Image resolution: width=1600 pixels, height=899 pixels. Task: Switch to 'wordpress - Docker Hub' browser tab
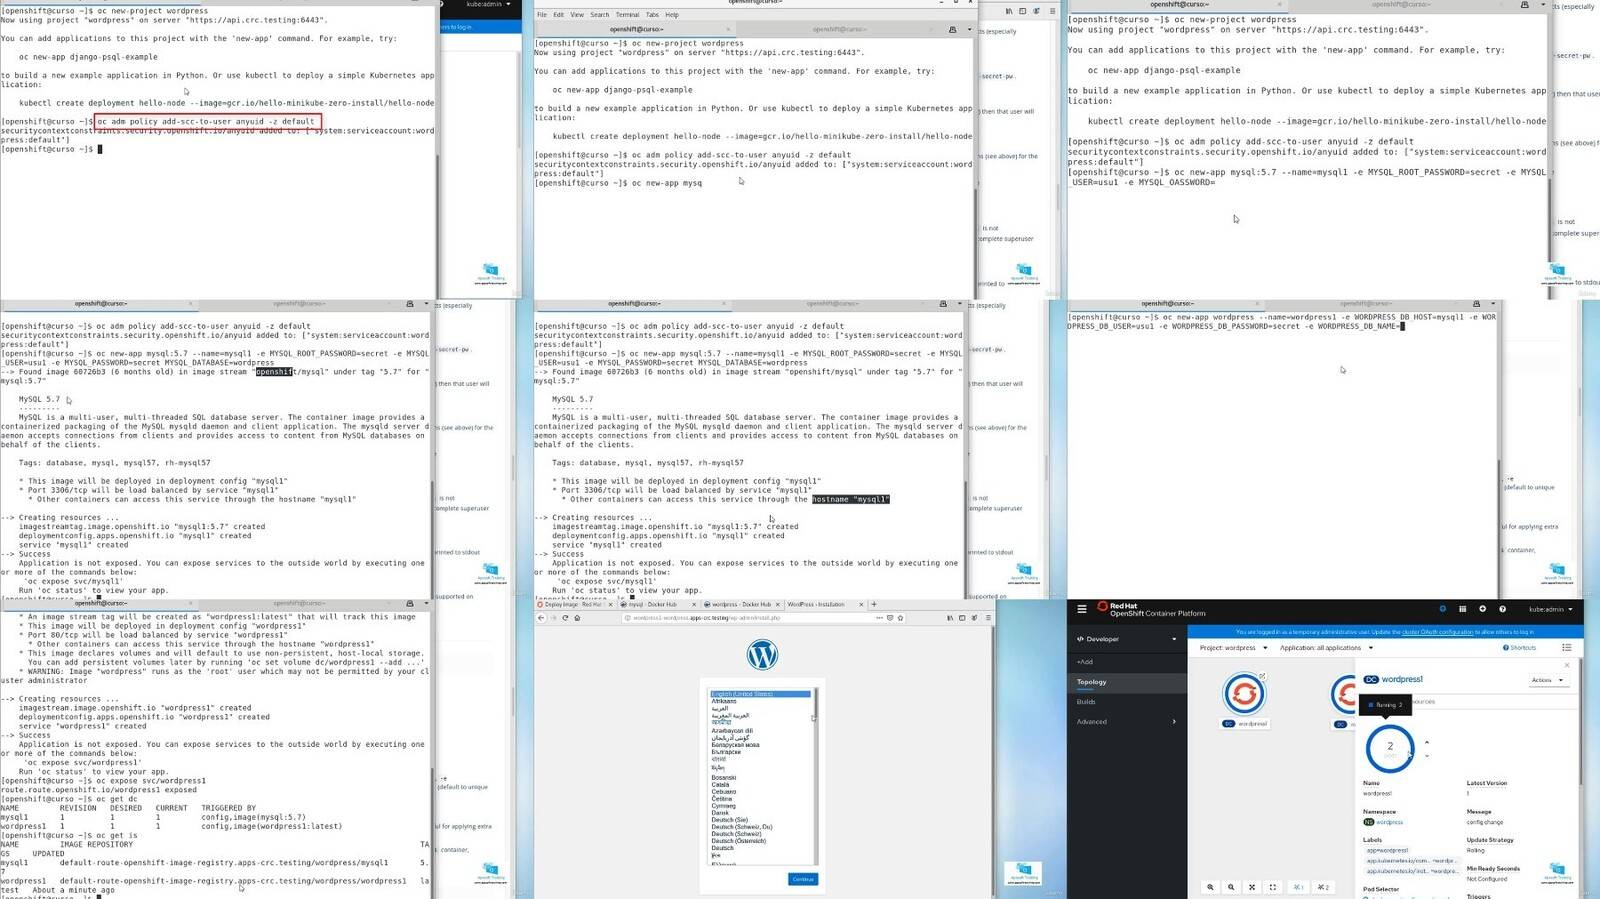point(742,604)
